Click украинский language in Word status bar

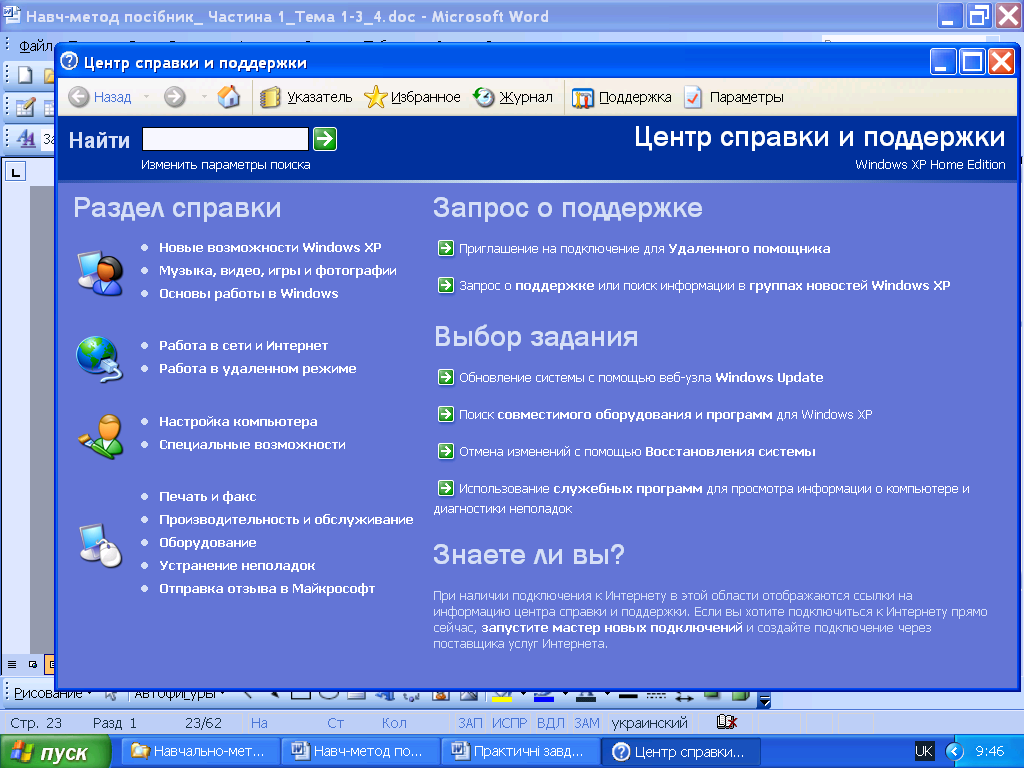point(649,723)
